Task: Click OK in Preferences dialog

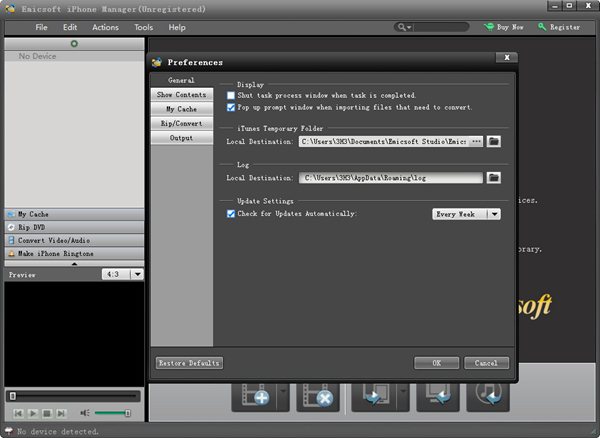Action: [x=437, y=363]
